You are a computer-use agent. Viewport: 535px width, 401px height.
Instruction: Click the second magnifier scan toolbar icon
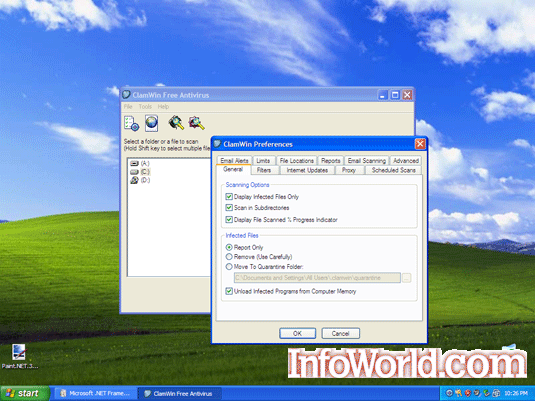click(x=197, y=123)
